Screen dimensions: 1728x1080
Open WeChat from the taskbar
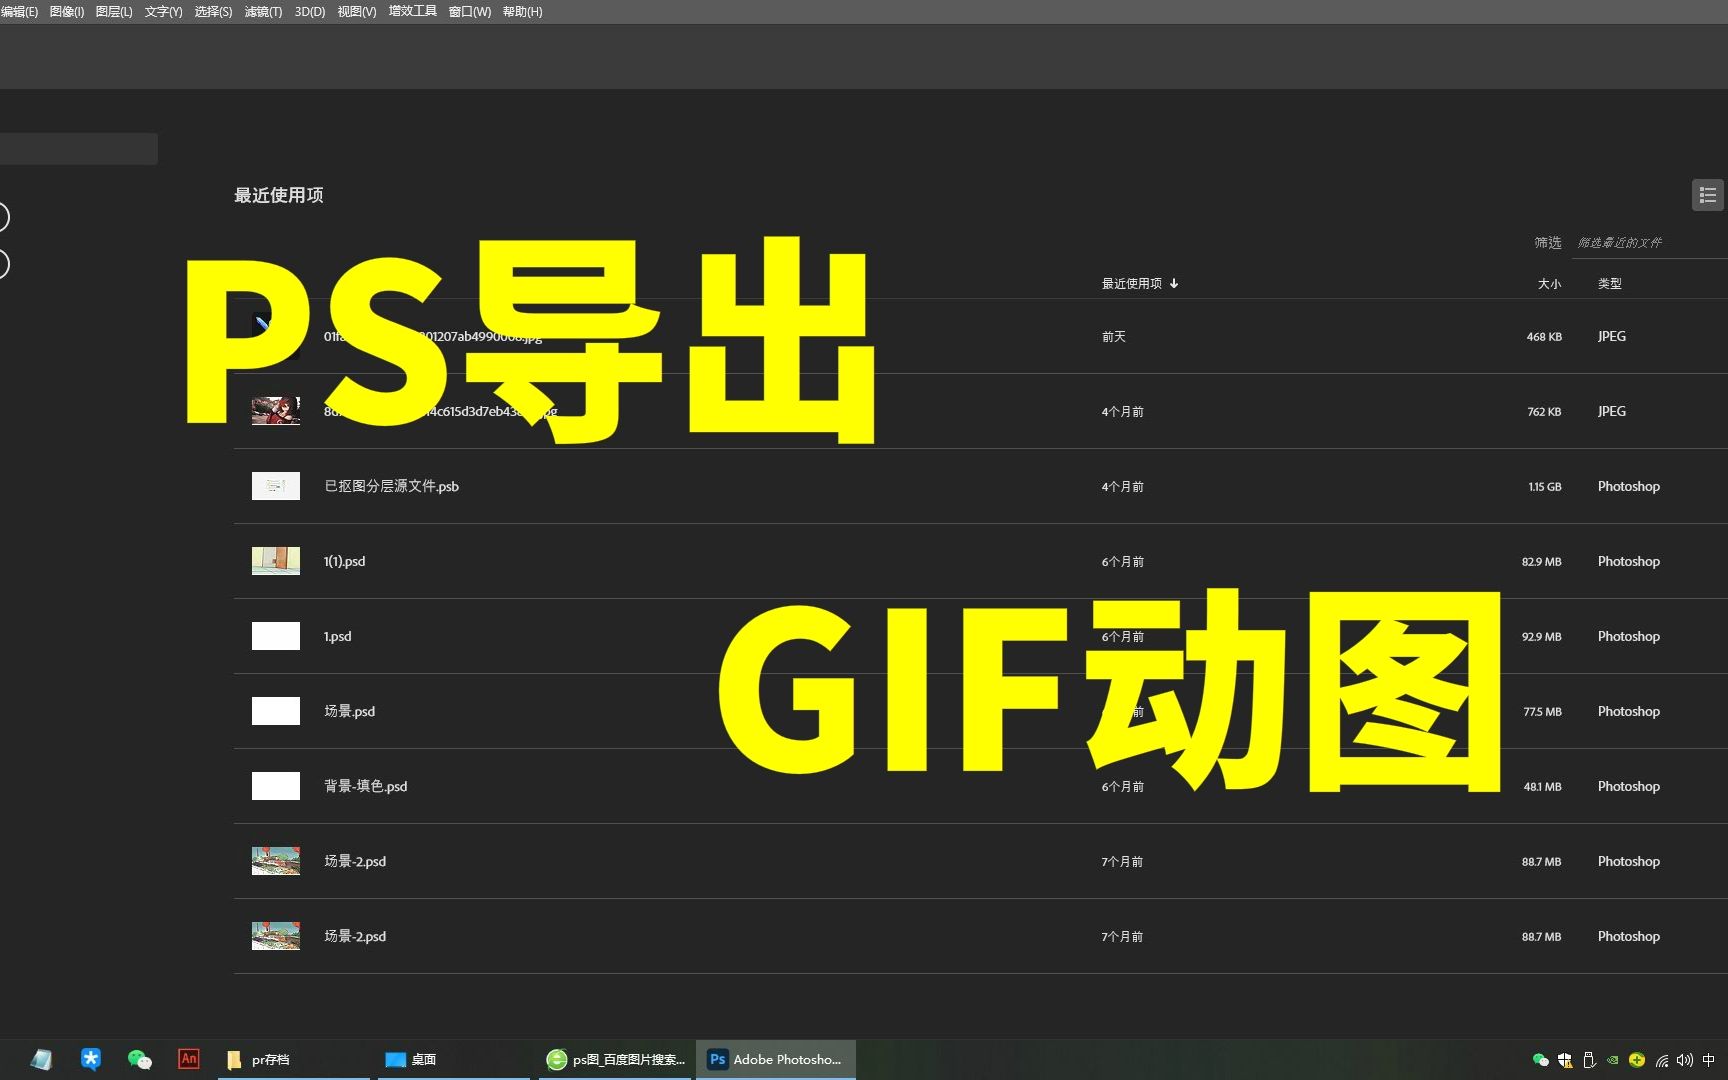click(139, 1059)
